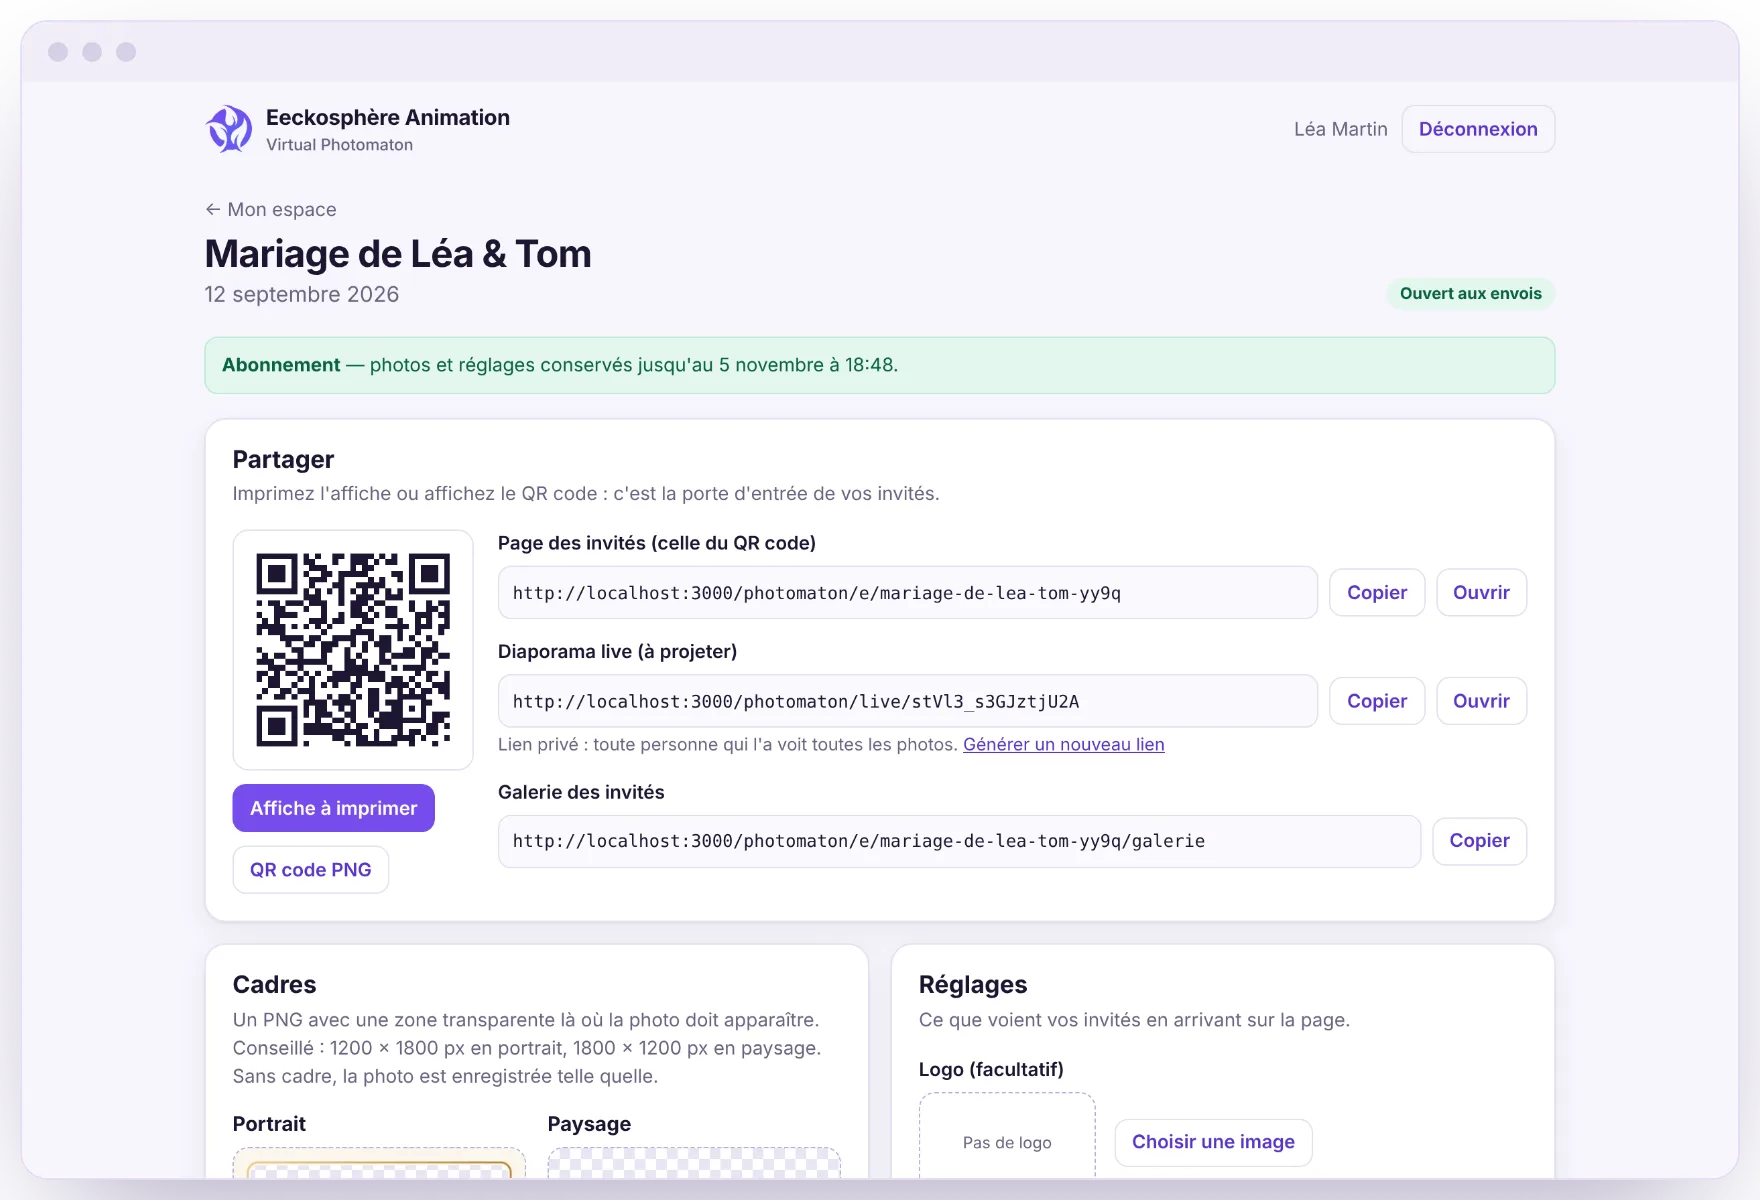Click Générer un nouveau lien
The height and width of the screenshot is (1200, 1760).
click(1063, 744)
